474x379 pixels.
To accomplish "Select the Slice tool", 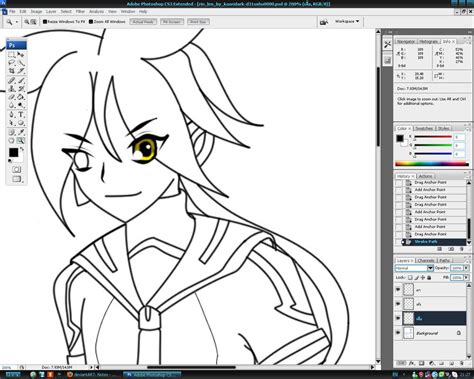I will [x=21, y=71].
